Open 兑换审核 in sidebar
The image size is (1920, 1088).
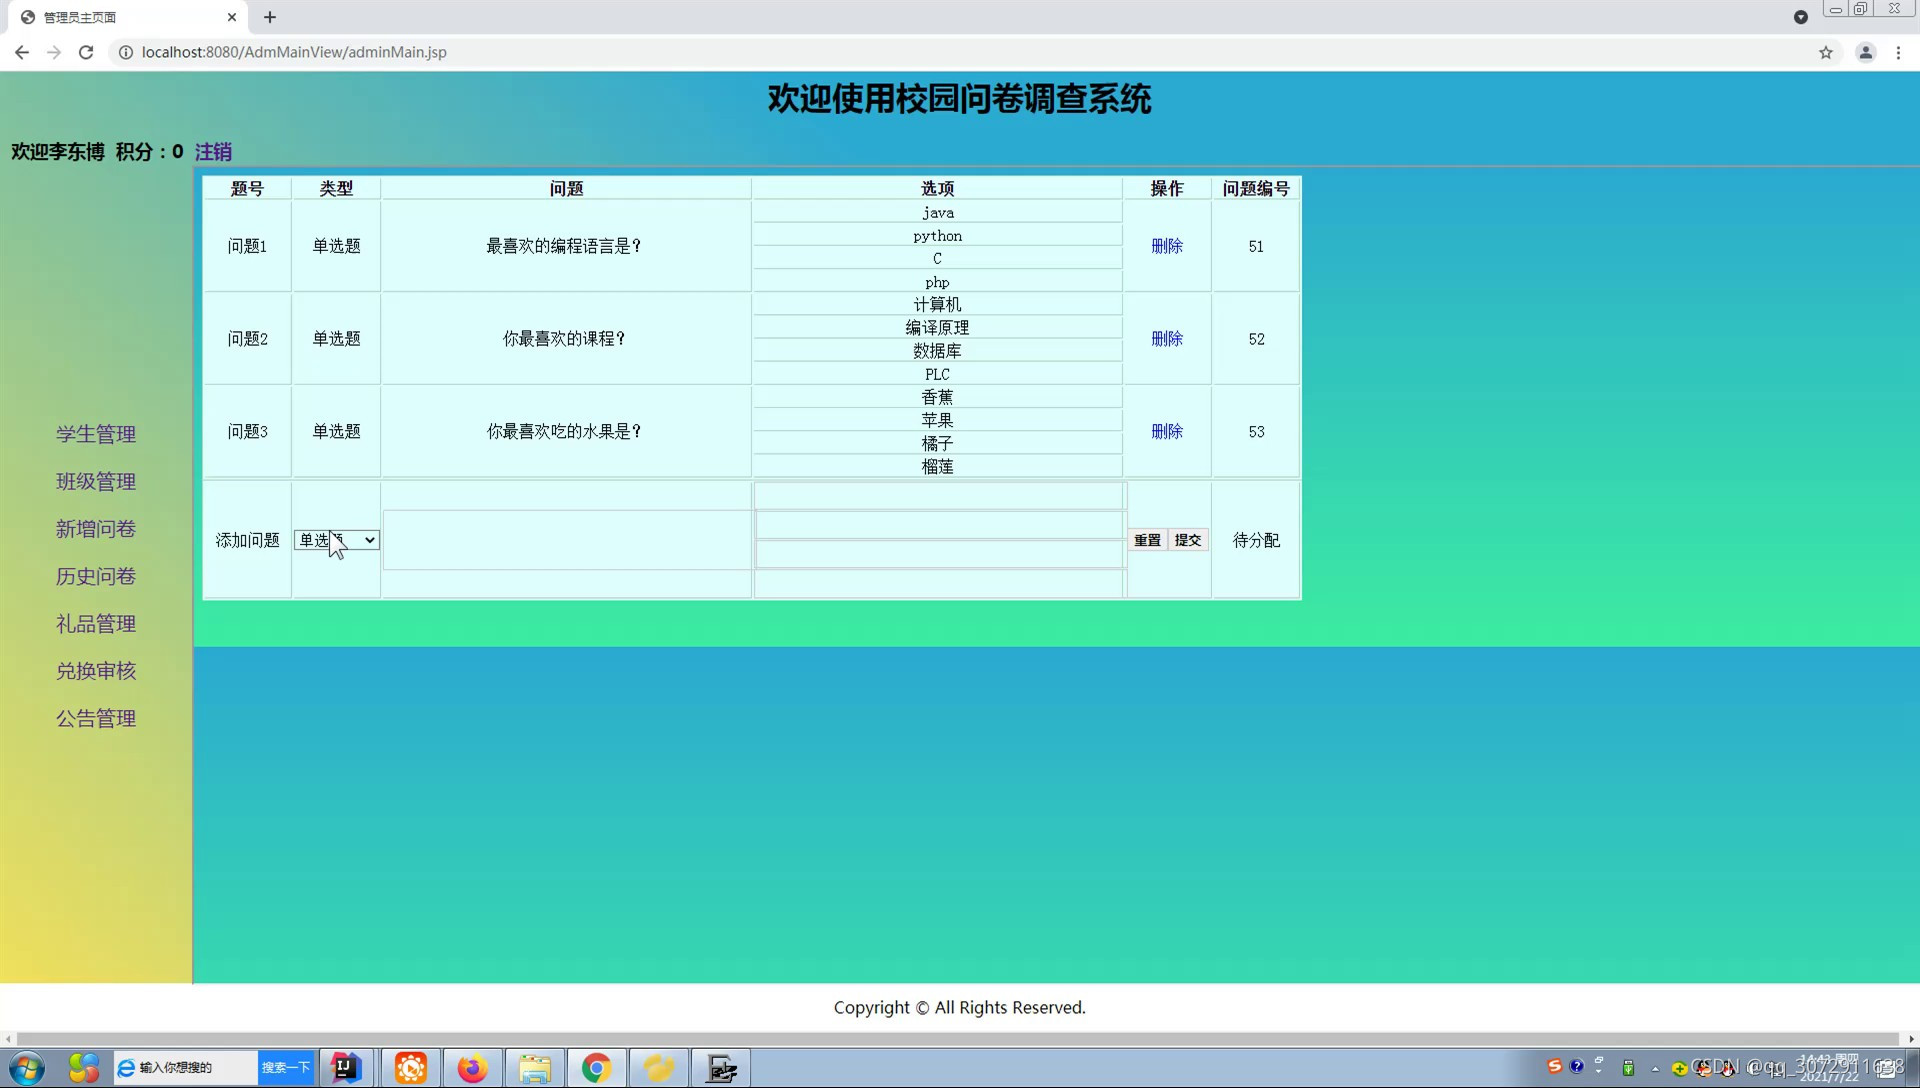(x=96, y=671)
